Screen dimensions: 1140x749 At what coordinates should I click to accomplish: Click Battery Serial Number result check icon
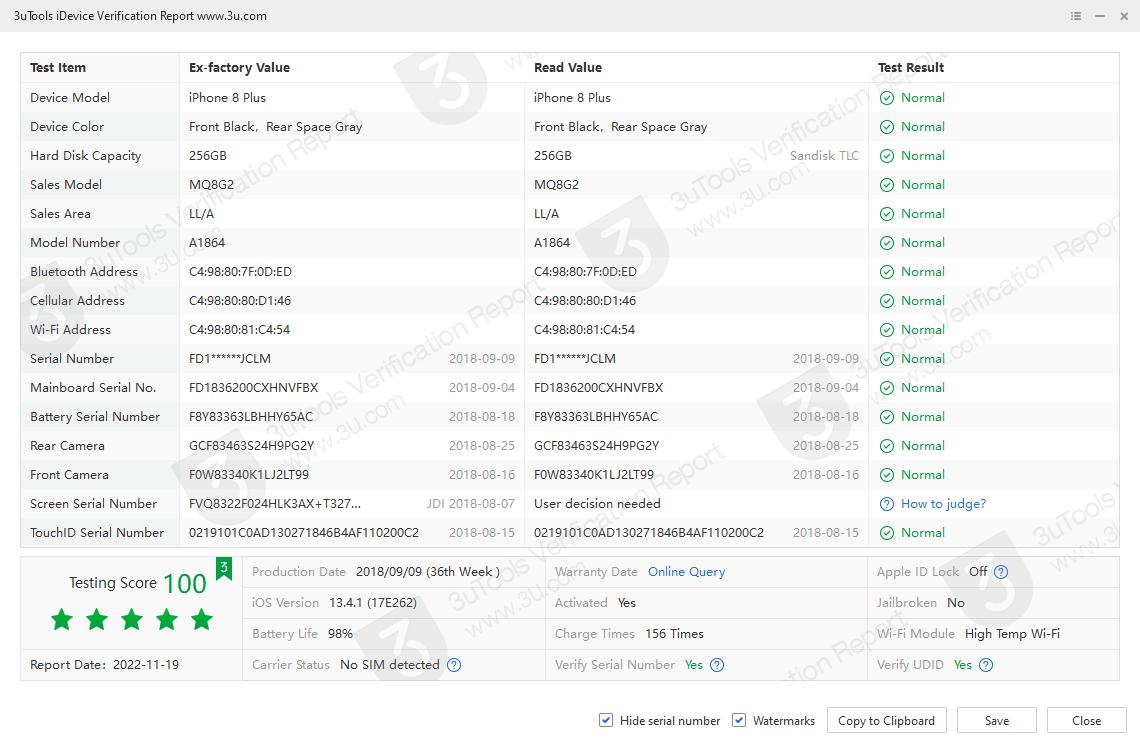point(887,417)
